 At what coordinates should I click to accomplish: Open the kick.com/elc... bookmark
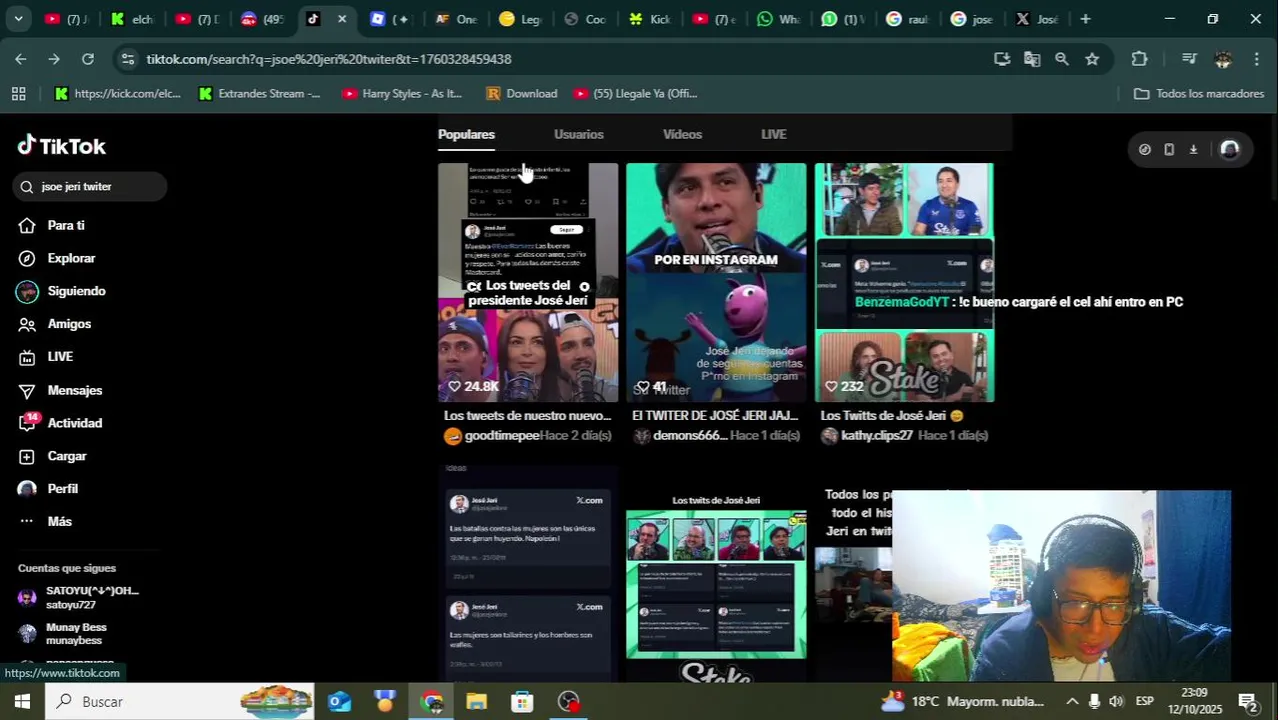coord(117,93)
